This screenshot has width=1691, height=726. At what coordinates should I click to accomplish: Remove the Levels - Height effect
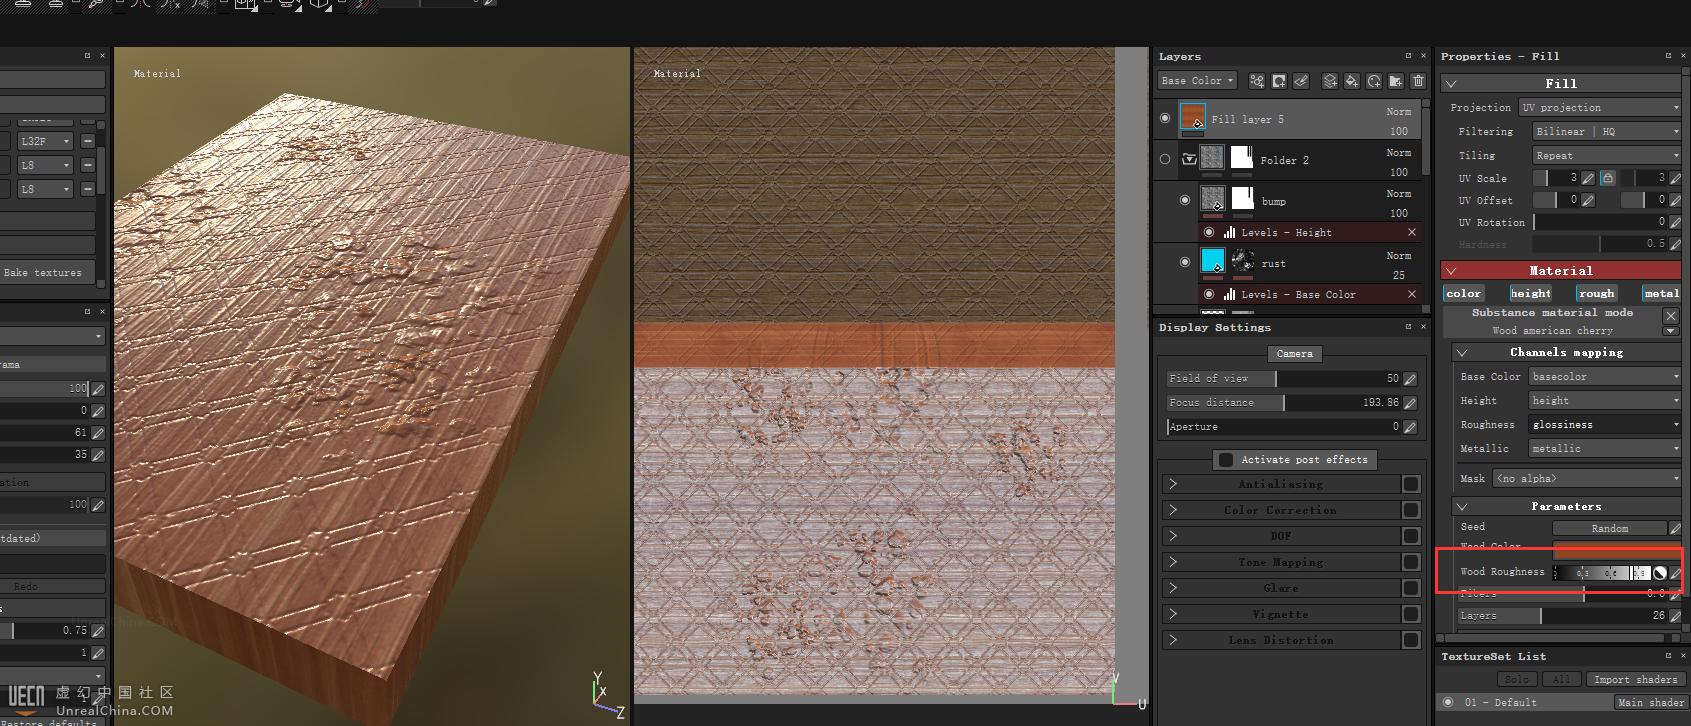click(x=1412, y=232)
